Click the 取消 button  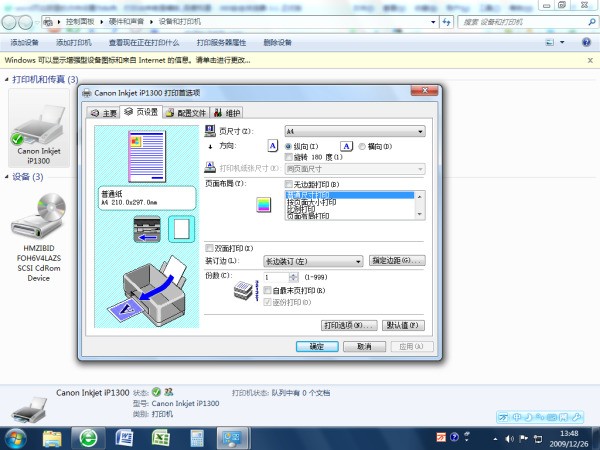(364, 346)
